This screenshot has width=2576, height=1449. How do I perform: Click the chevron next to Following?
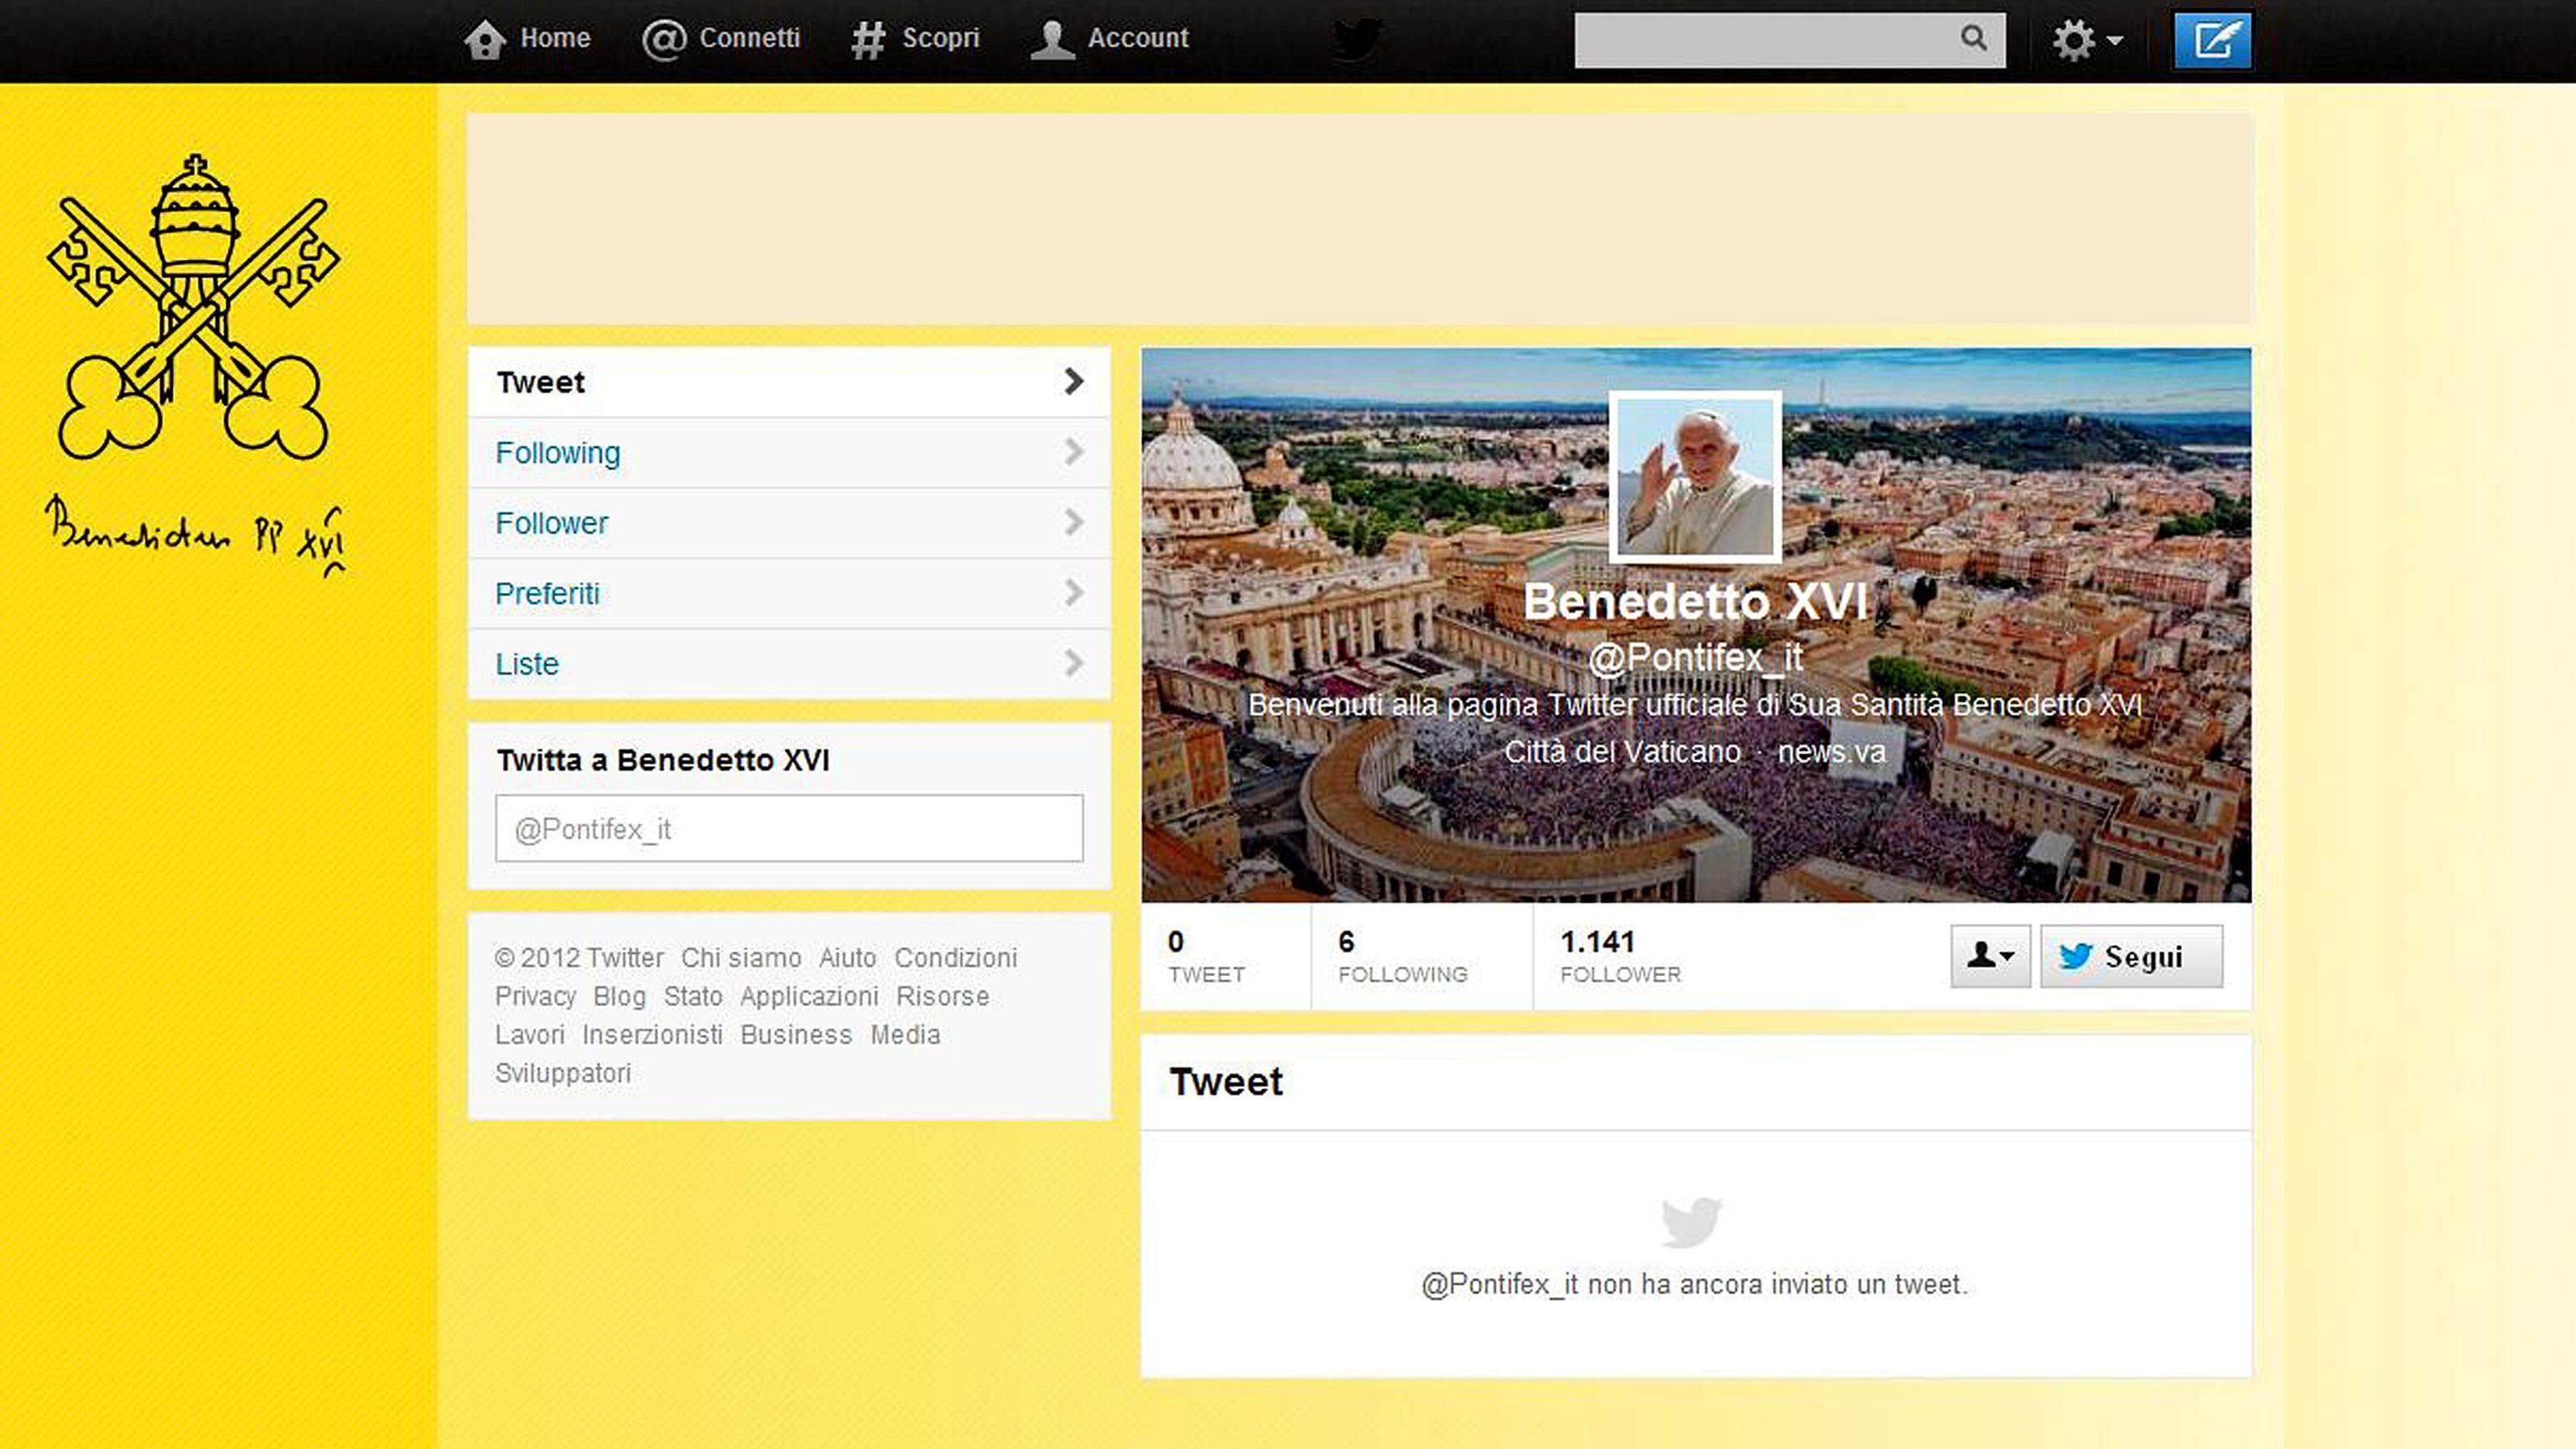point(1074,452)
